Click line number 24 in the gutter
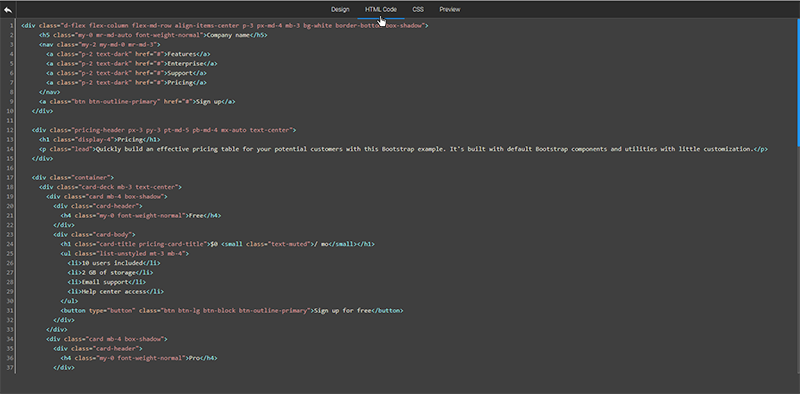The width and height of the screenshot is (800, 394). [x=11, y=244]
